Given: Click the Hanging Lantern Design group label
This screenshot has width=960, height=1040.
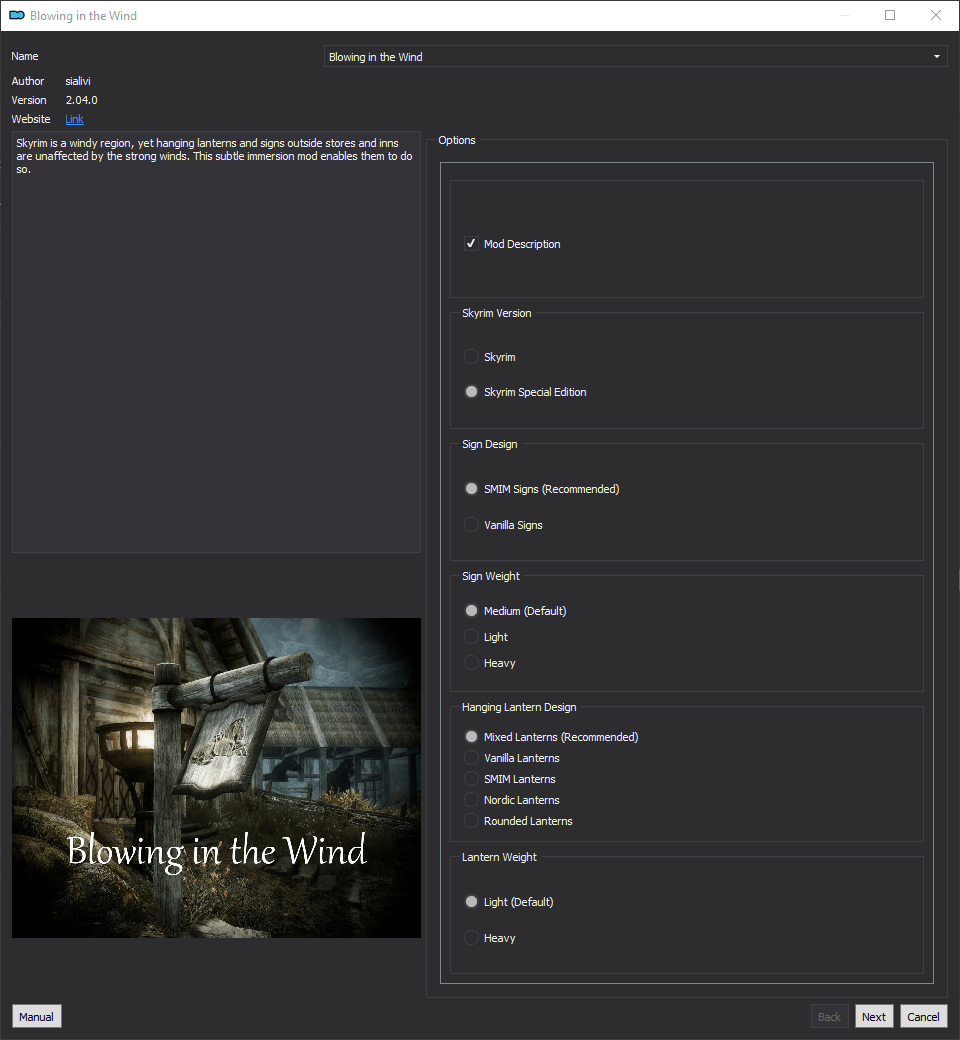Looking at the screenshot, I should coord(519,707).
